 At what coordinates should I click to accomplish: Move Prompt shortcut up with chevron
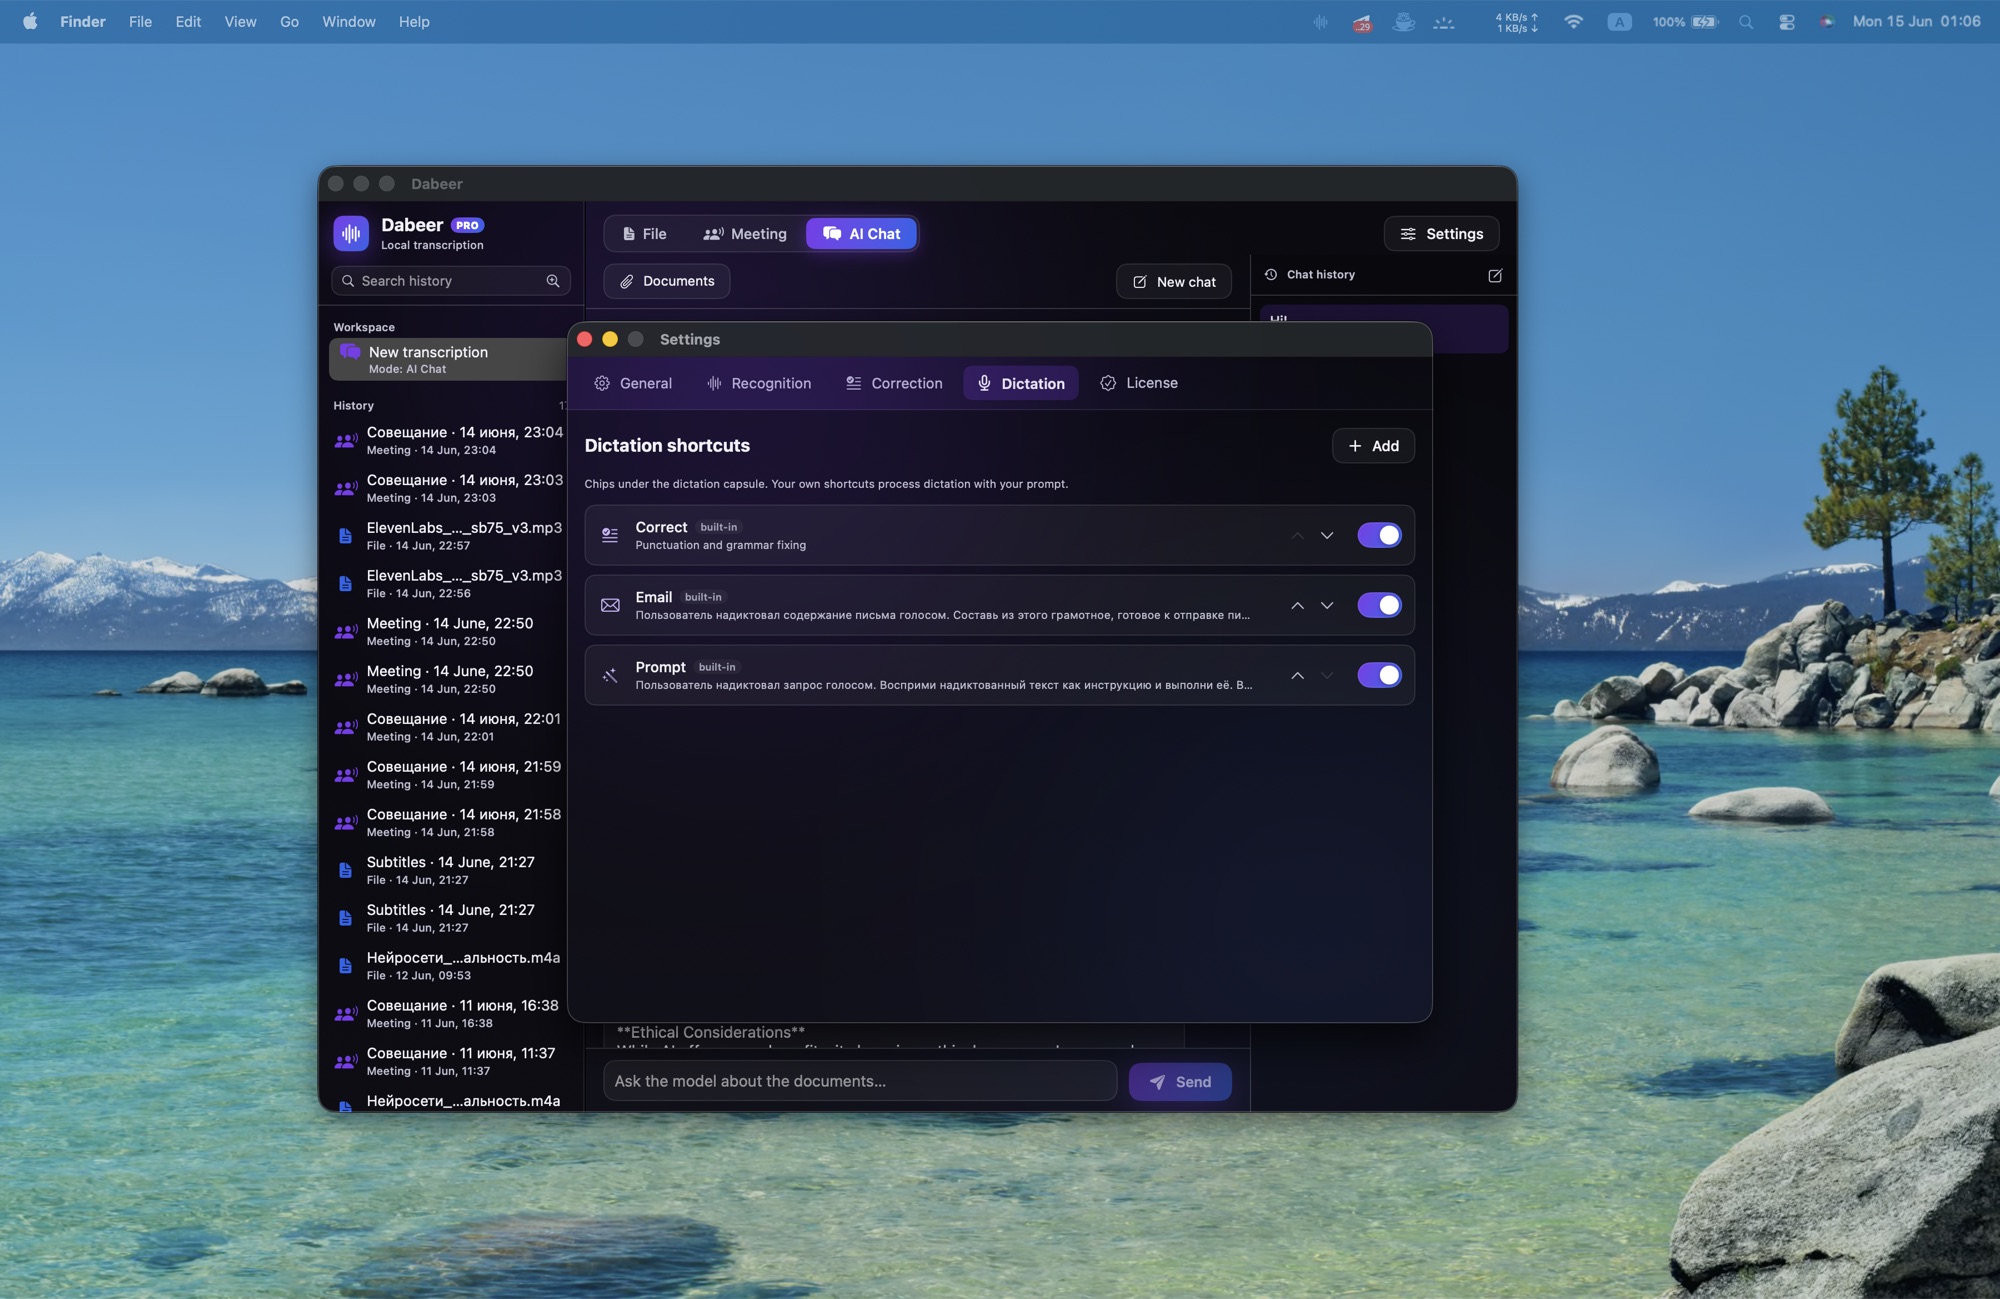[1297, 675]
